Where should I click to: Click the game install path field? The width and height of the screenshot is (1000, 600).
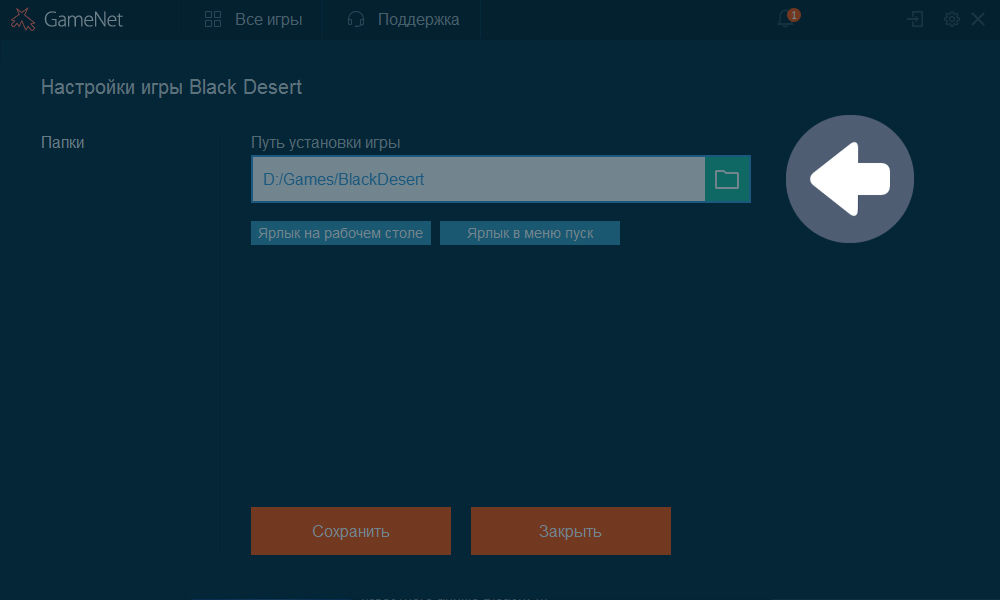pyautogui.click(x=478, y=179)
